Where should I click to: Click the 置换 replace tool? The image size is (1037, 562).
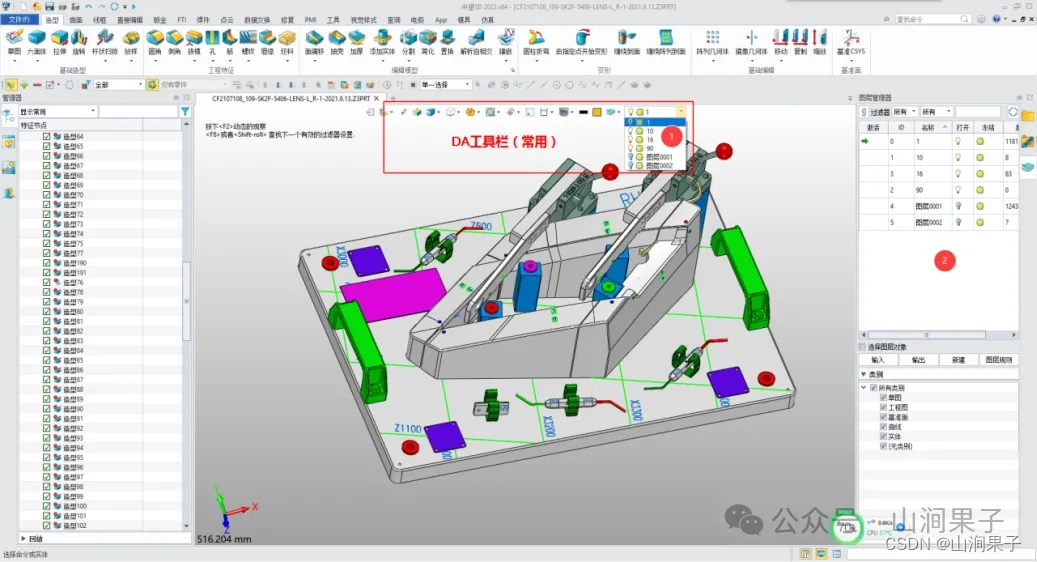[447, 42]
